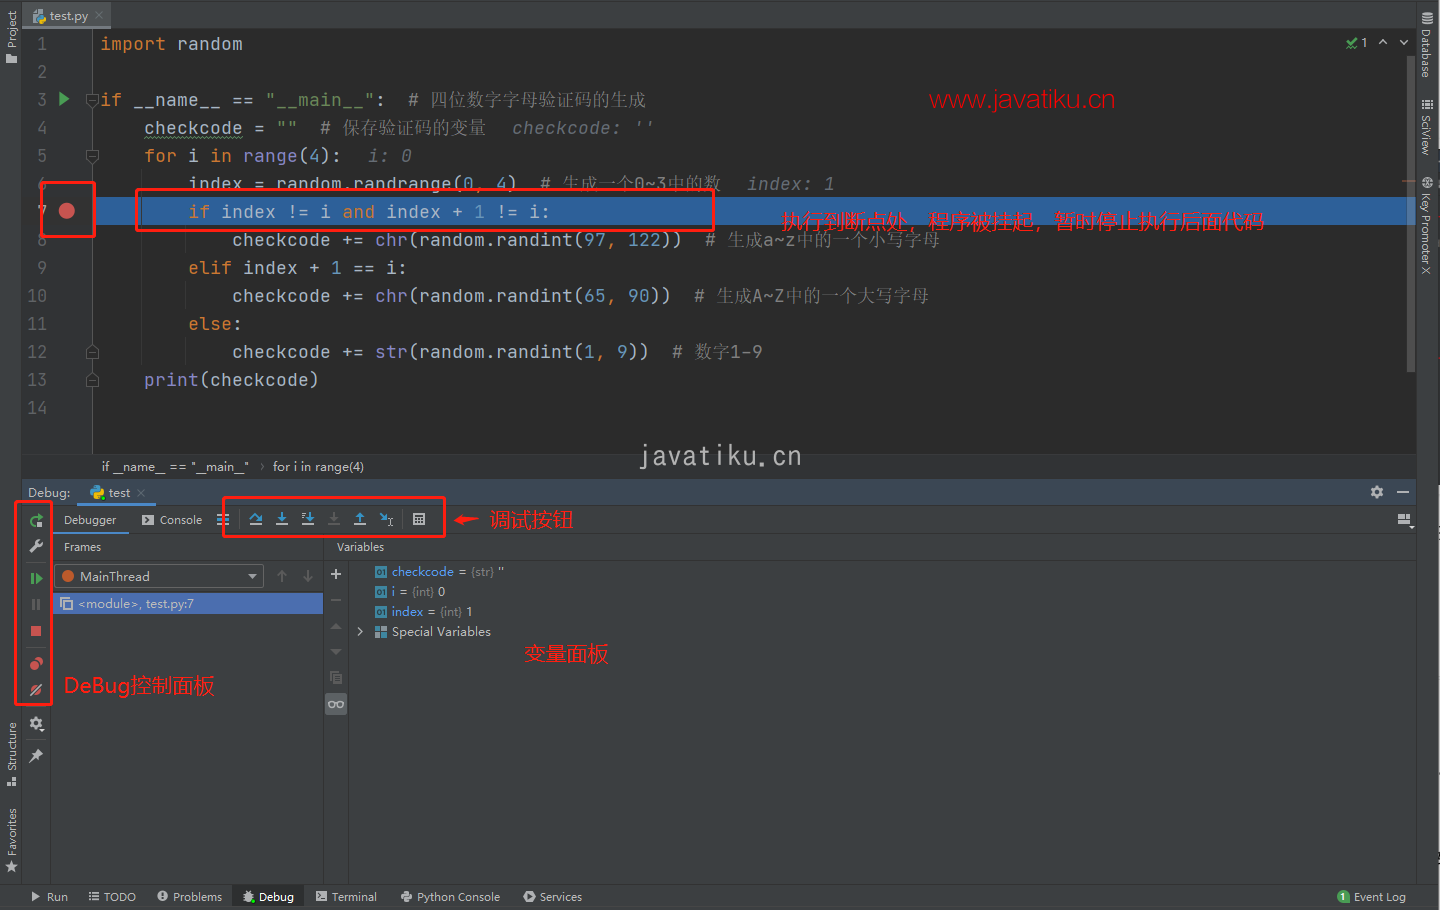Open View Breakpoints dialog
The width and height of the screenshot is (1440, 910).
pyautogui.click(x=36, y=664)
